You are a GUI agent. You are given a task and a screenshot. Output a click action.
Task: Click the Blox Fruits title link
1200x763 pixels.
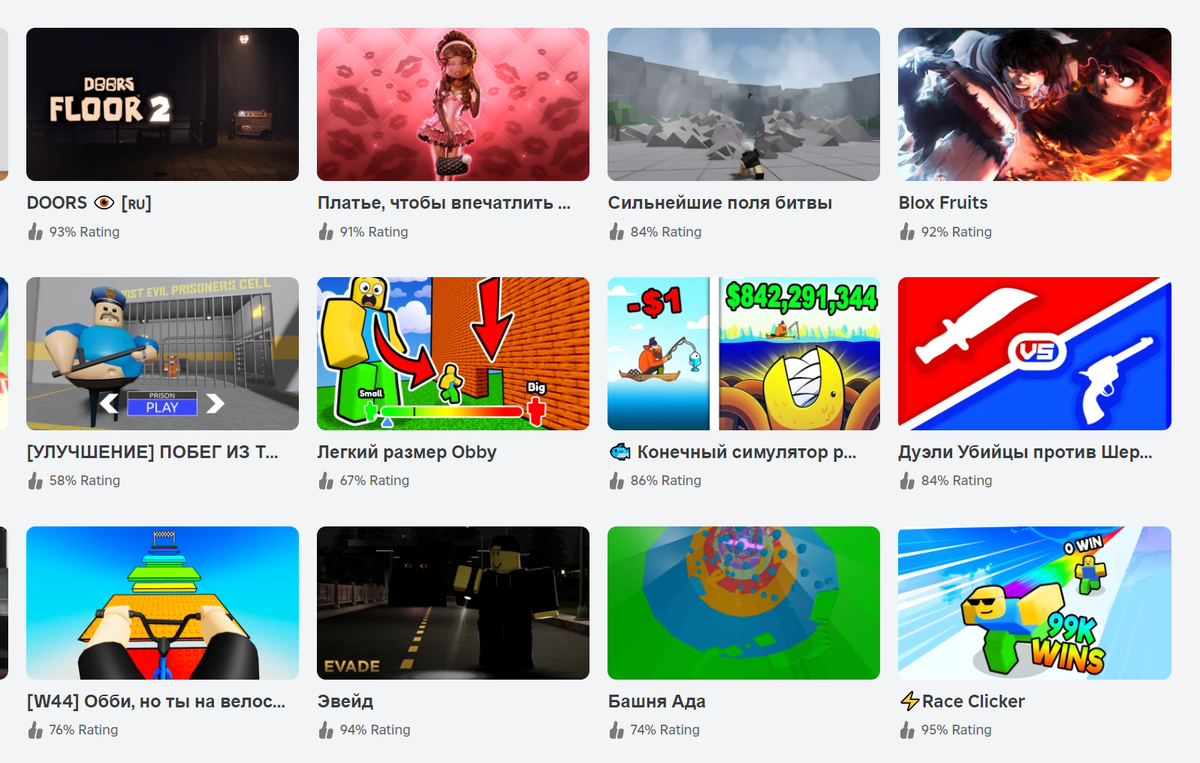(943, 203)
